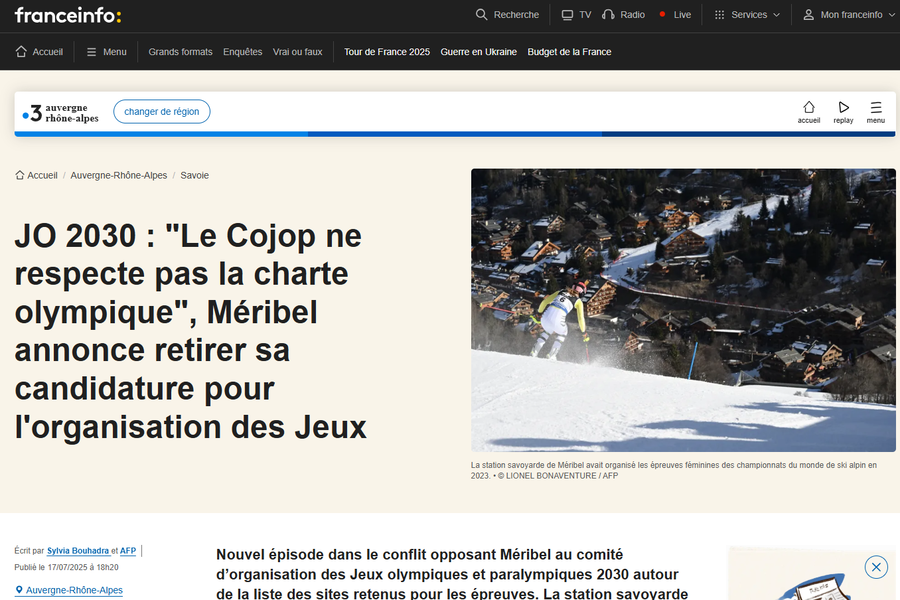
Task: Click the France 3 regional accueil home icon
Action: point(809,112)
